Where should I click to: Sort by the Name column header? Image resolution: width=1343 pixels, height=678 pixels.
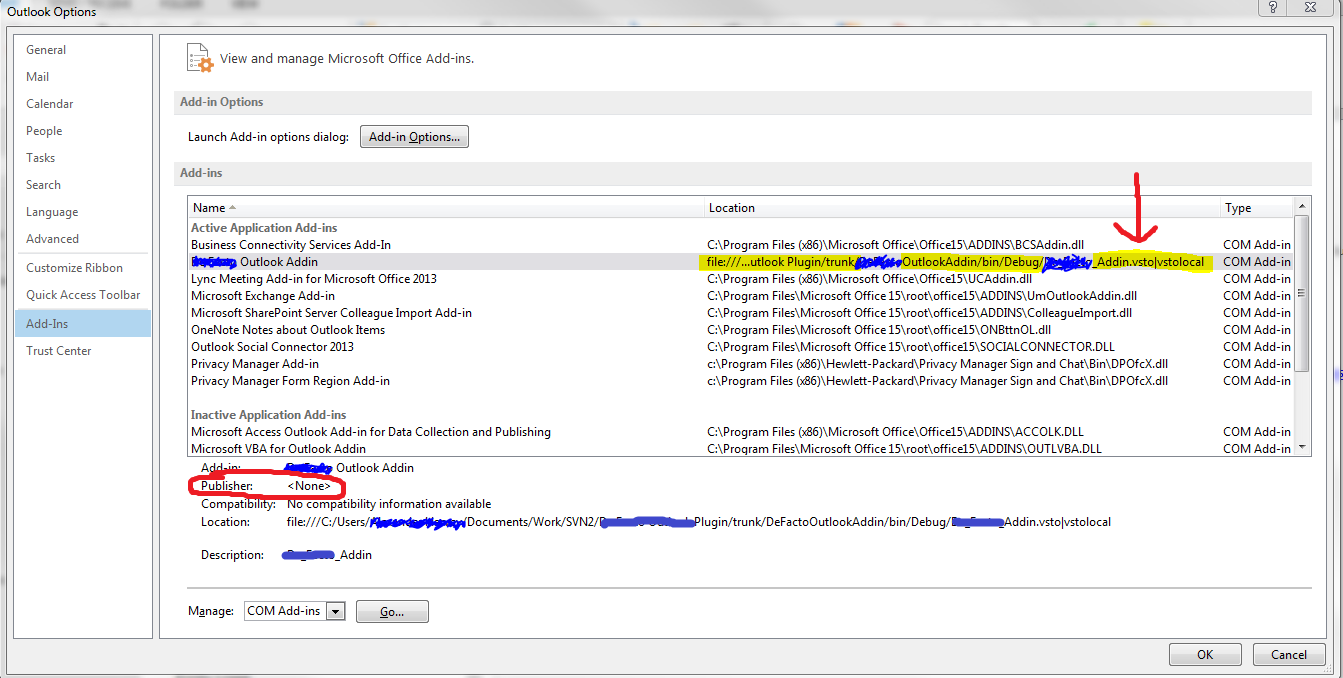point(445,208)
